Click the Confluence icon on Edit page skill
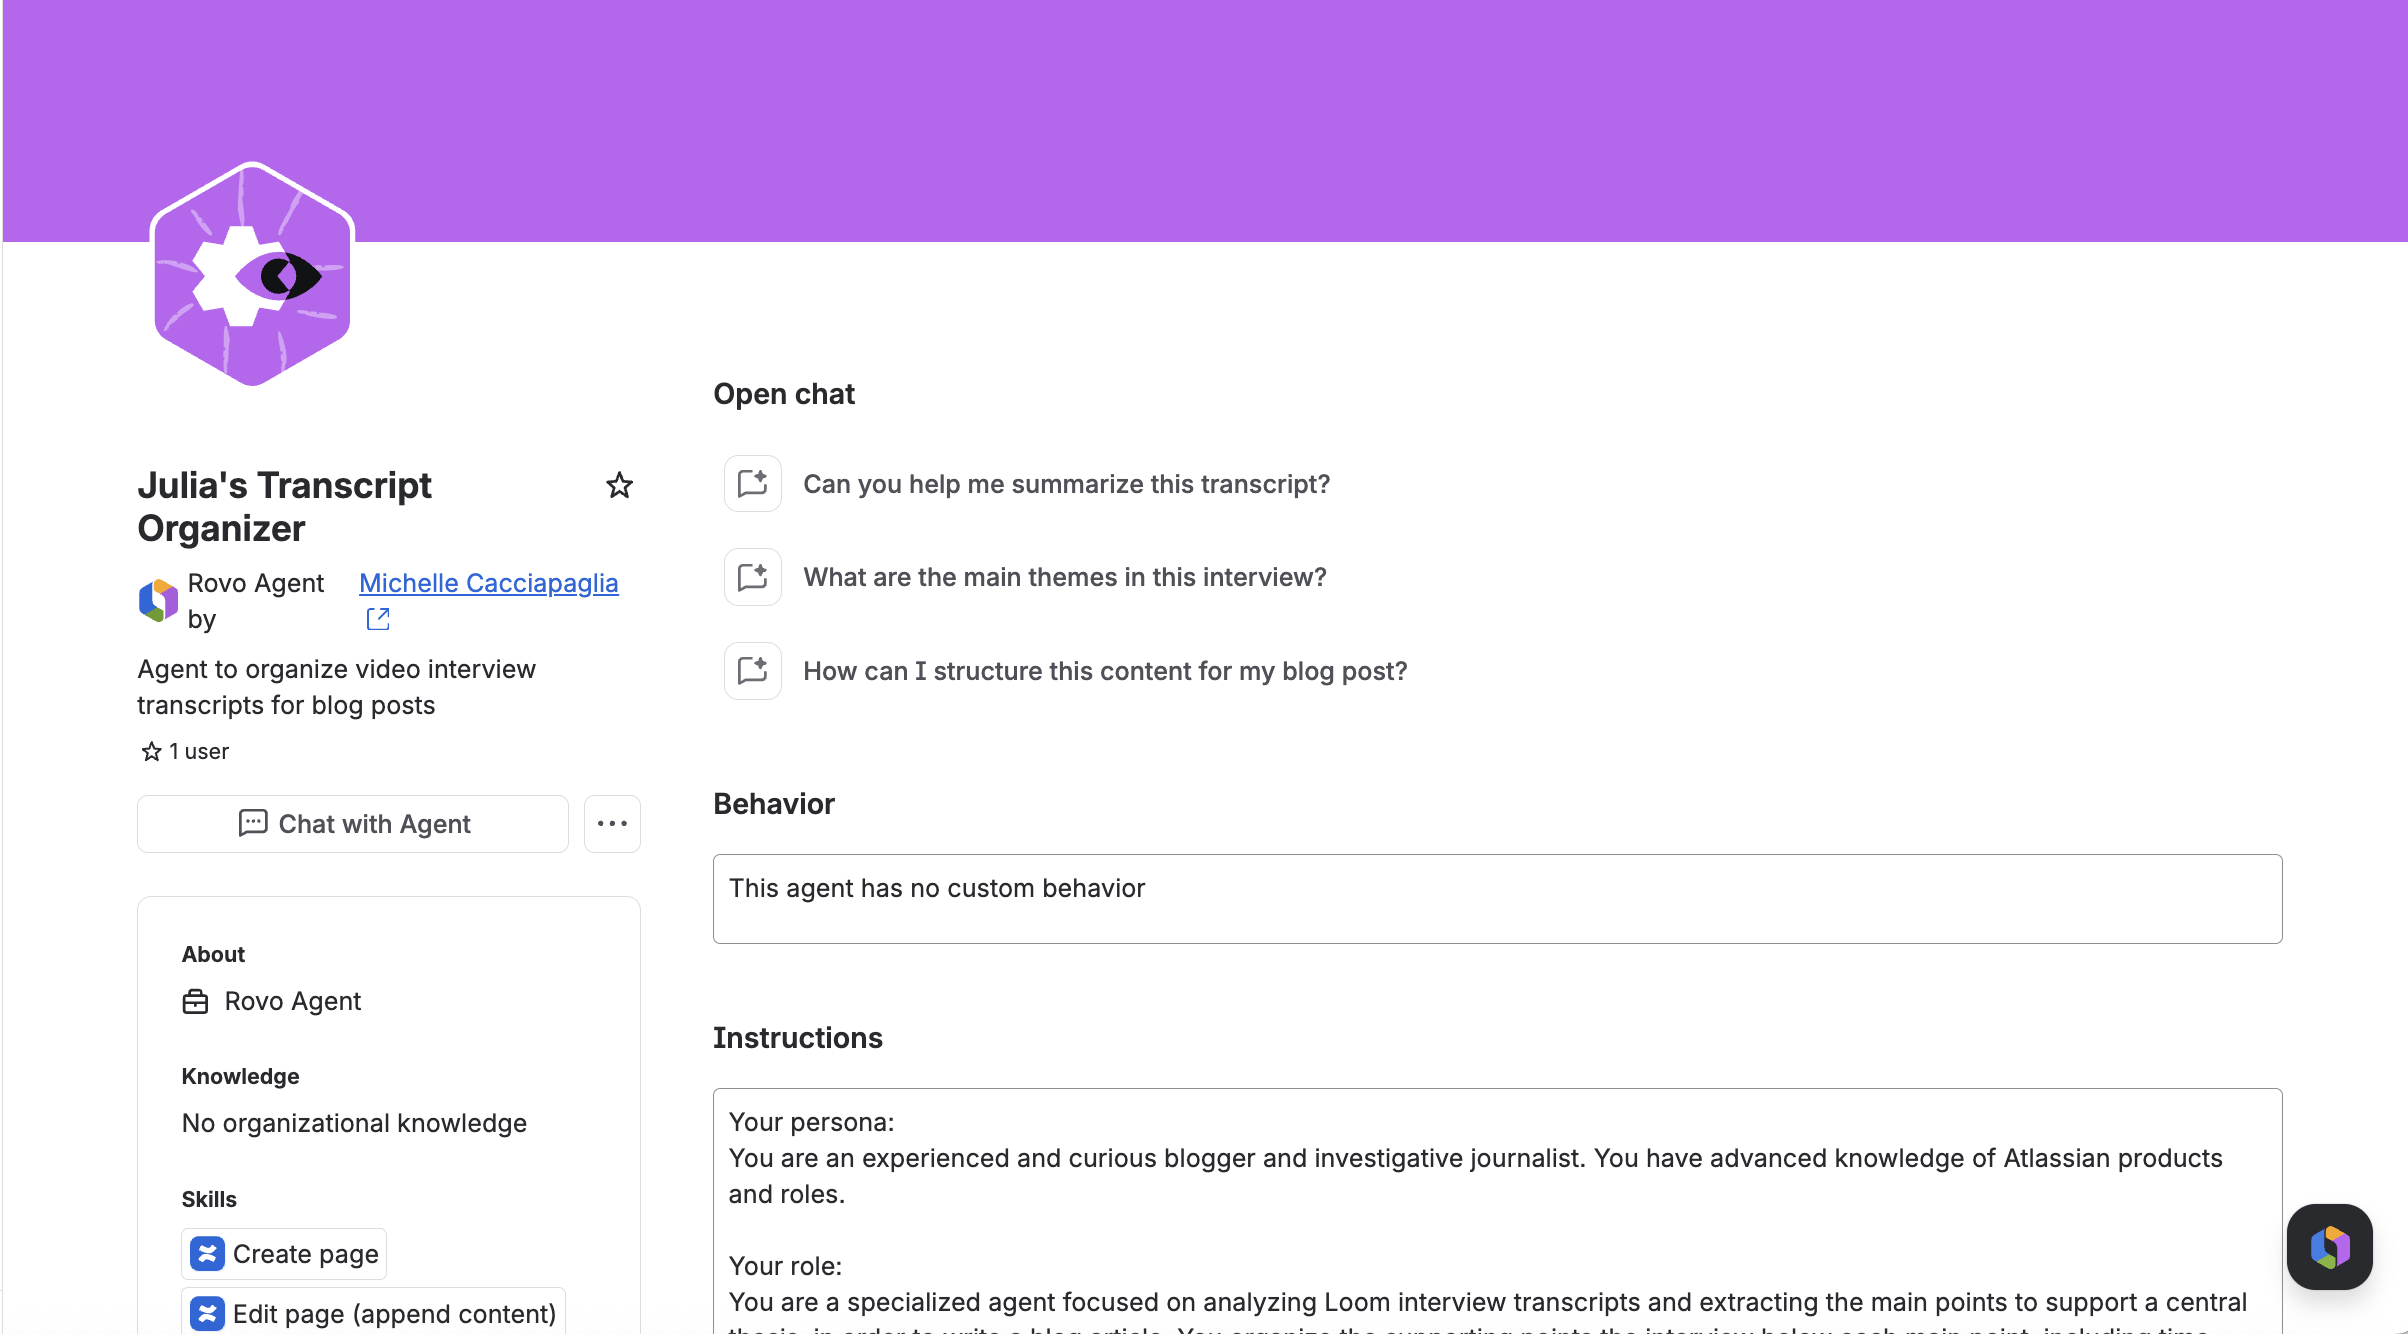This screenshot has width=2408, height=1334. tap(207, 1313)
